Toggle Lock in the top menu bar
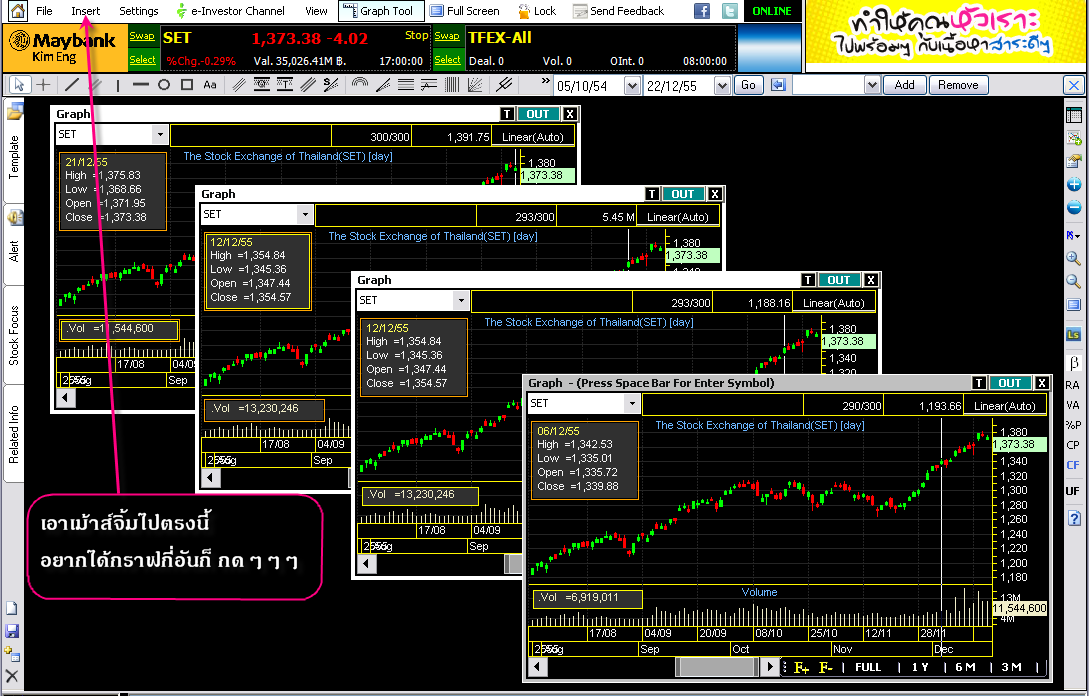The width and height of the screenshot is (1089, 696). [537, 11]
